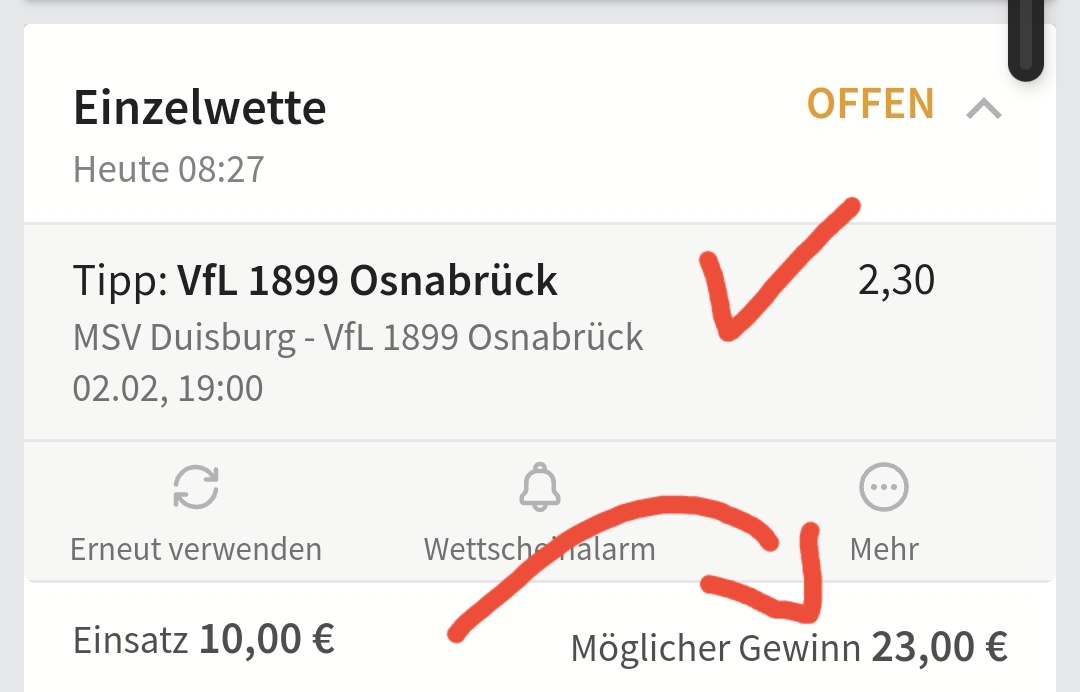
Task: Select the Wettscheinalarm text label
Action: [539, 549]
